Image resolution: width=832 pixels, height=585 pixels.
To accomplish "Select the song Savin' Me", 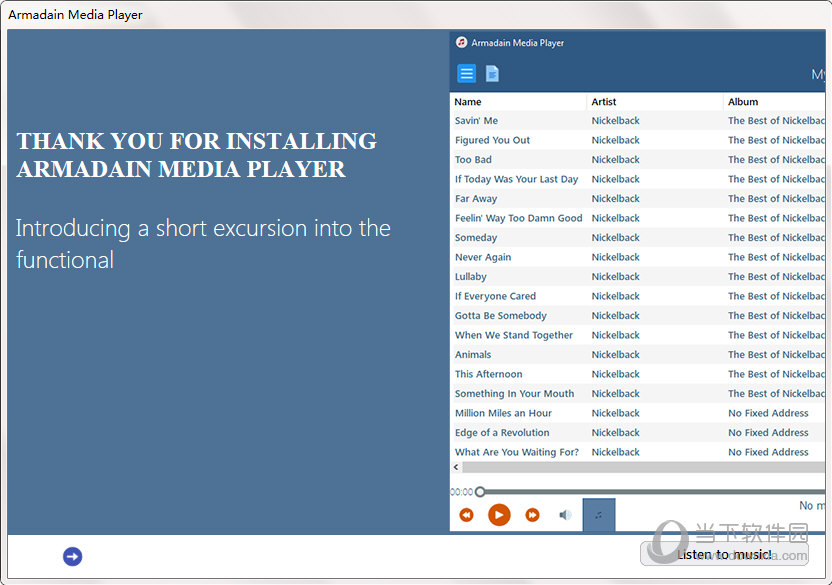I will [476, 121].
